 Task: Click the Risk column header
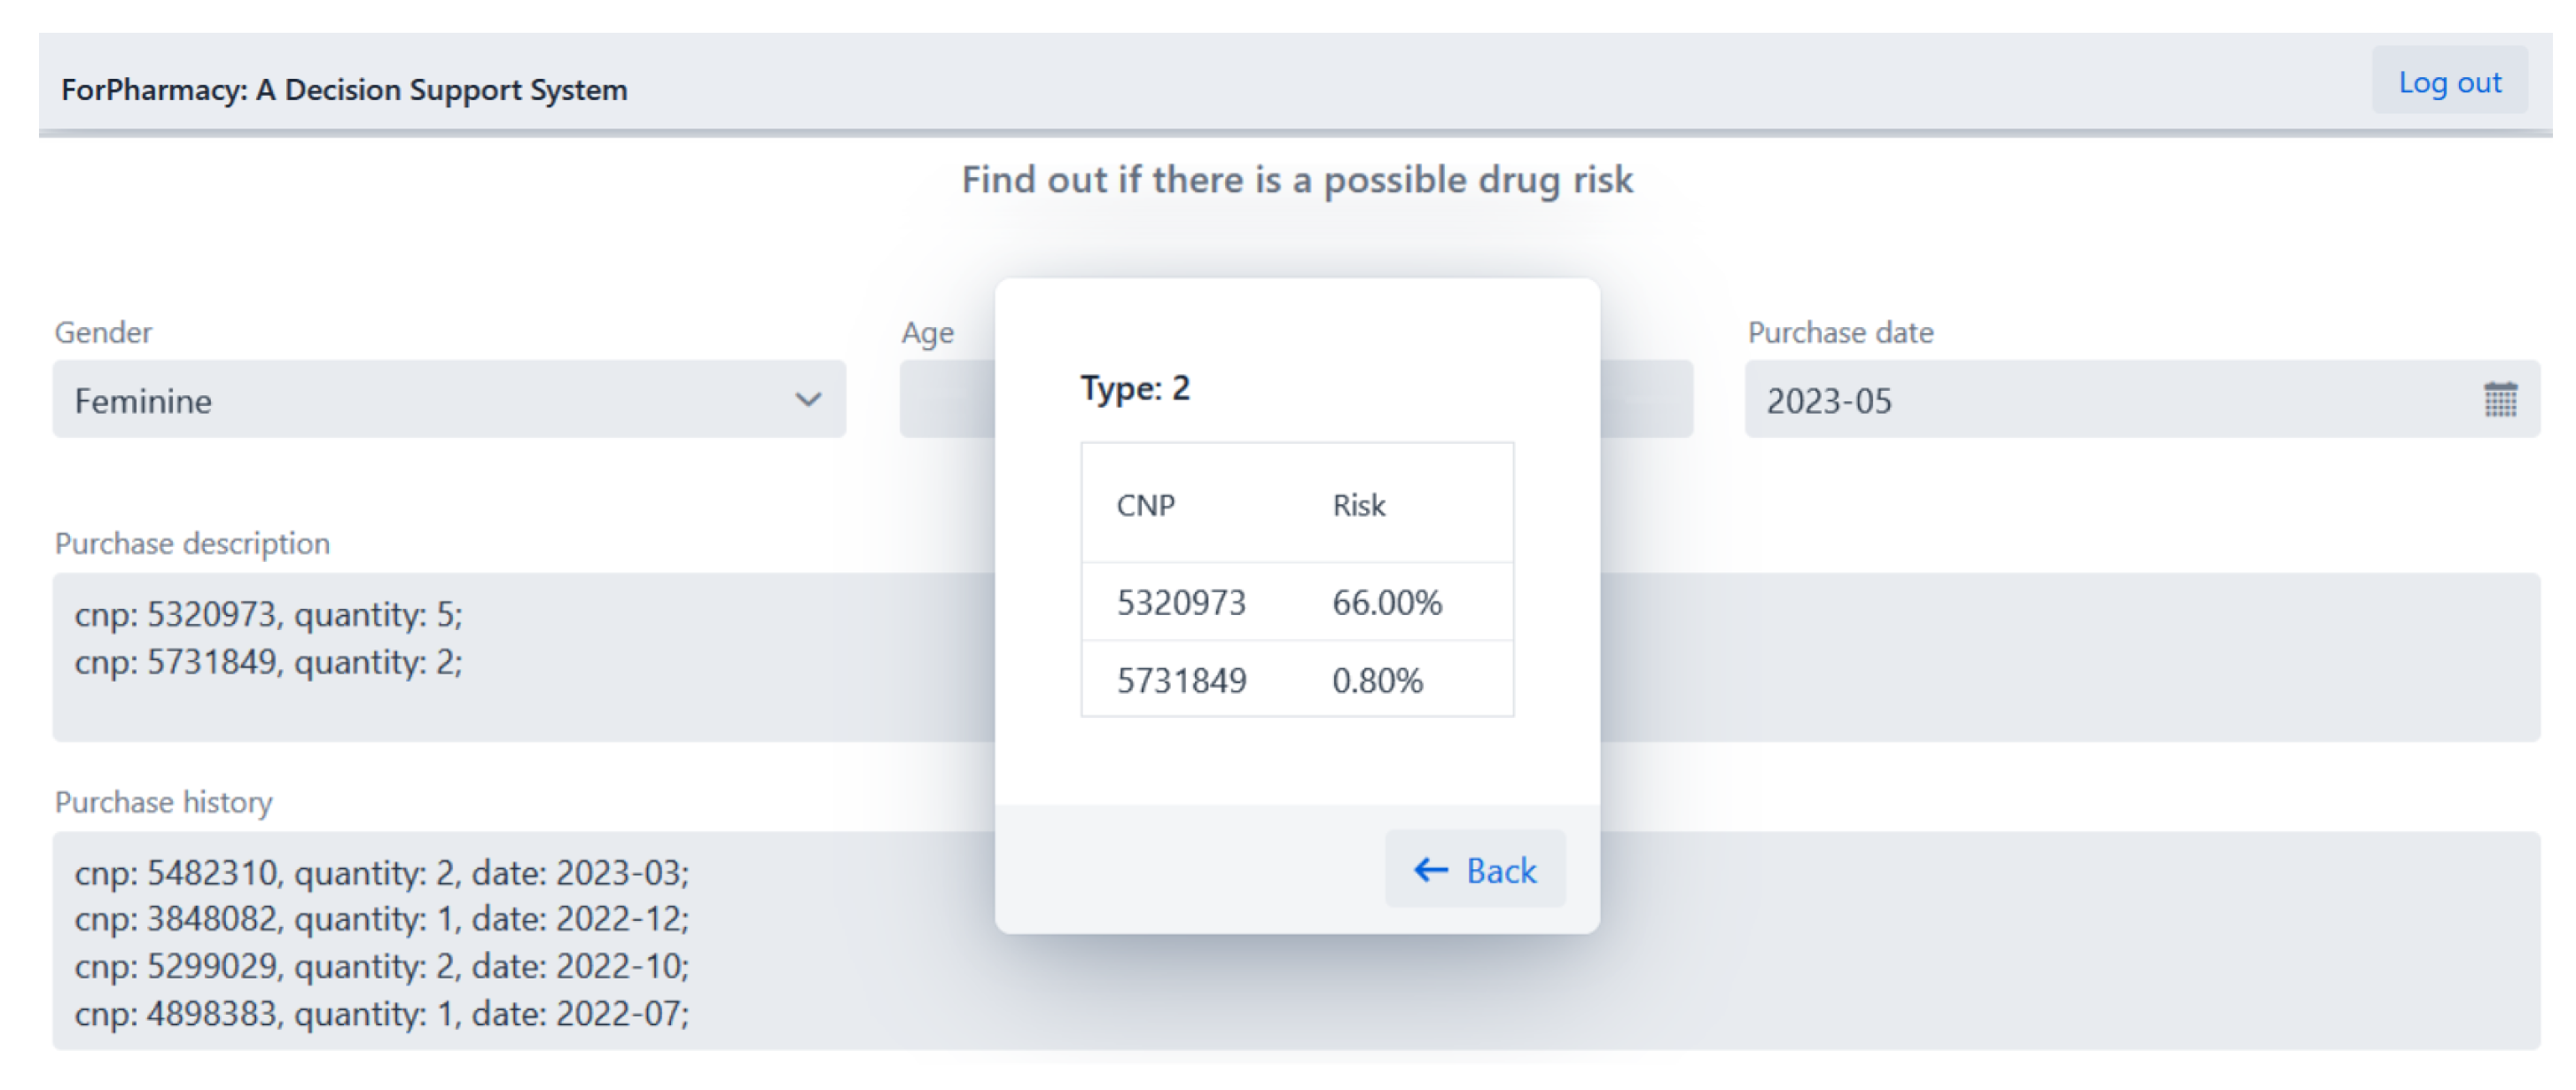click(1358, 505)
